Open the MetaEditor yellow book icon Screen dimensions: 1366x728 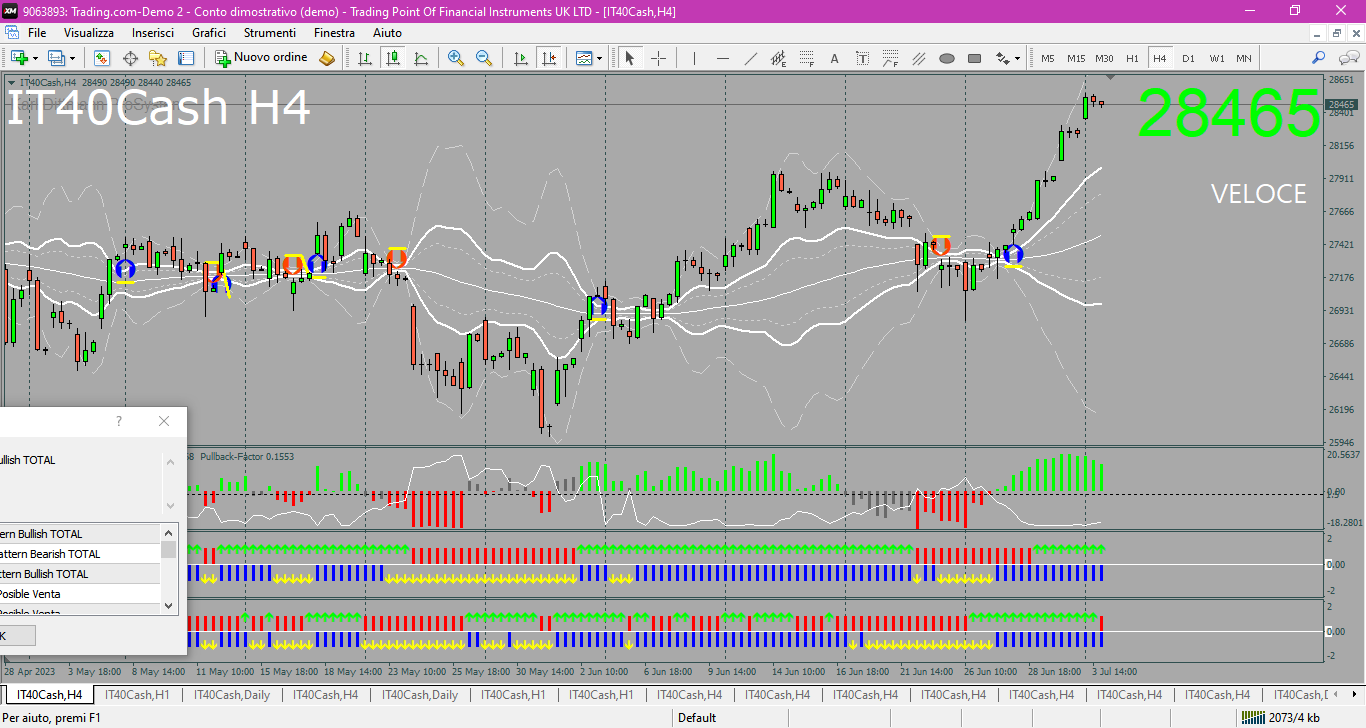tap(327, 58)
